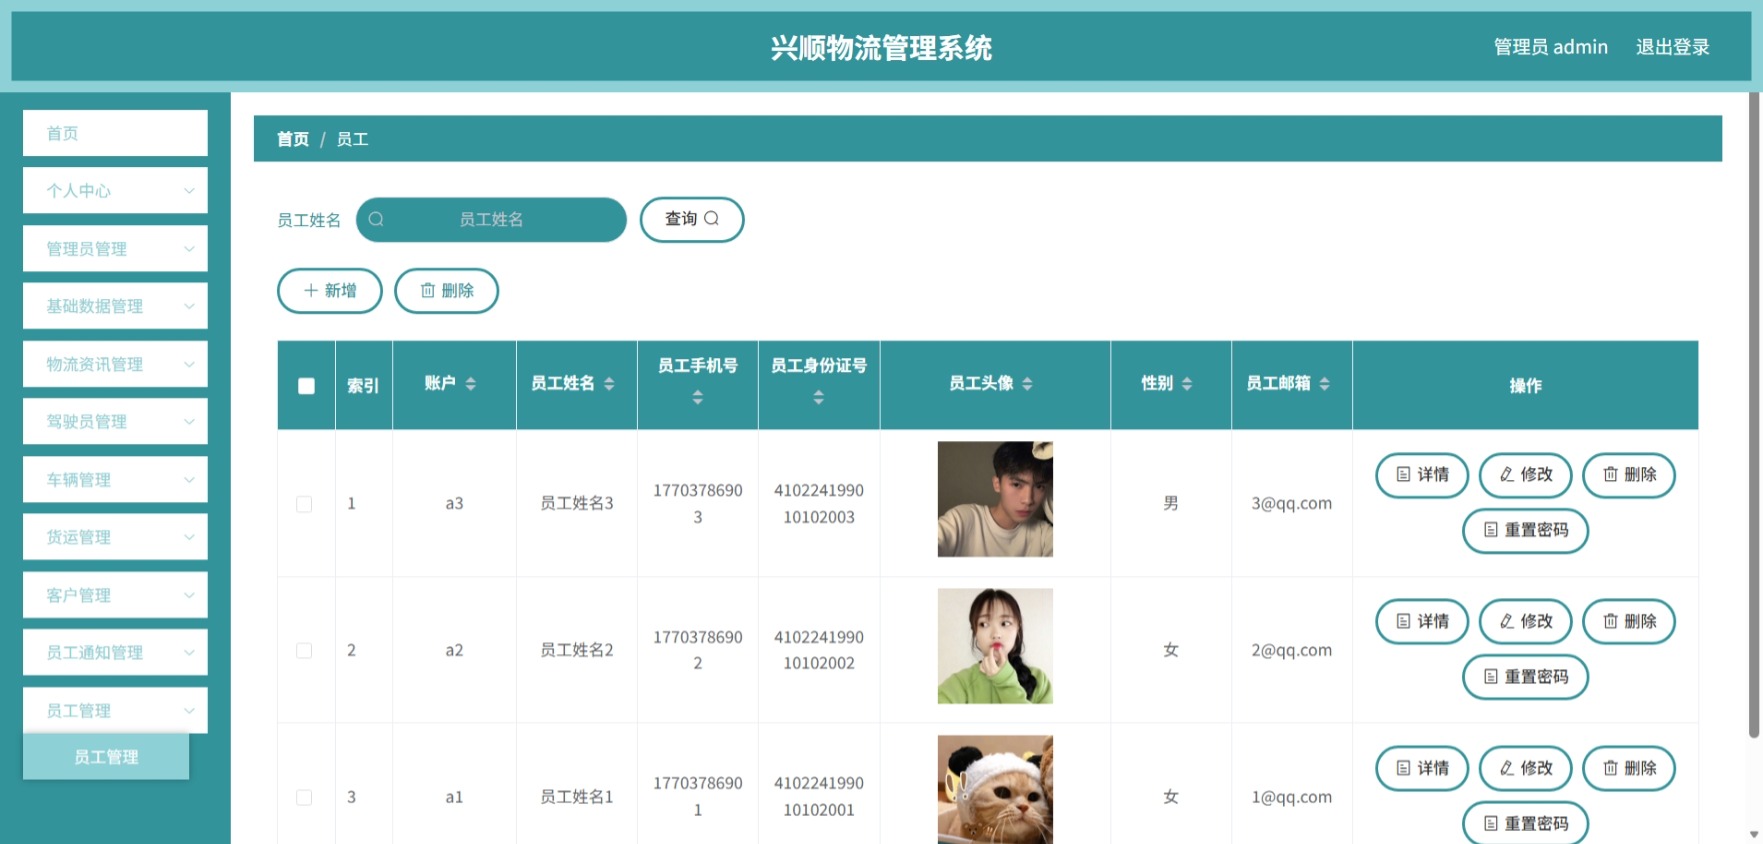Click 退出登录 in the header
Image resolution: width=1763 pixels, height=844 pixels.
point(1672,47)
